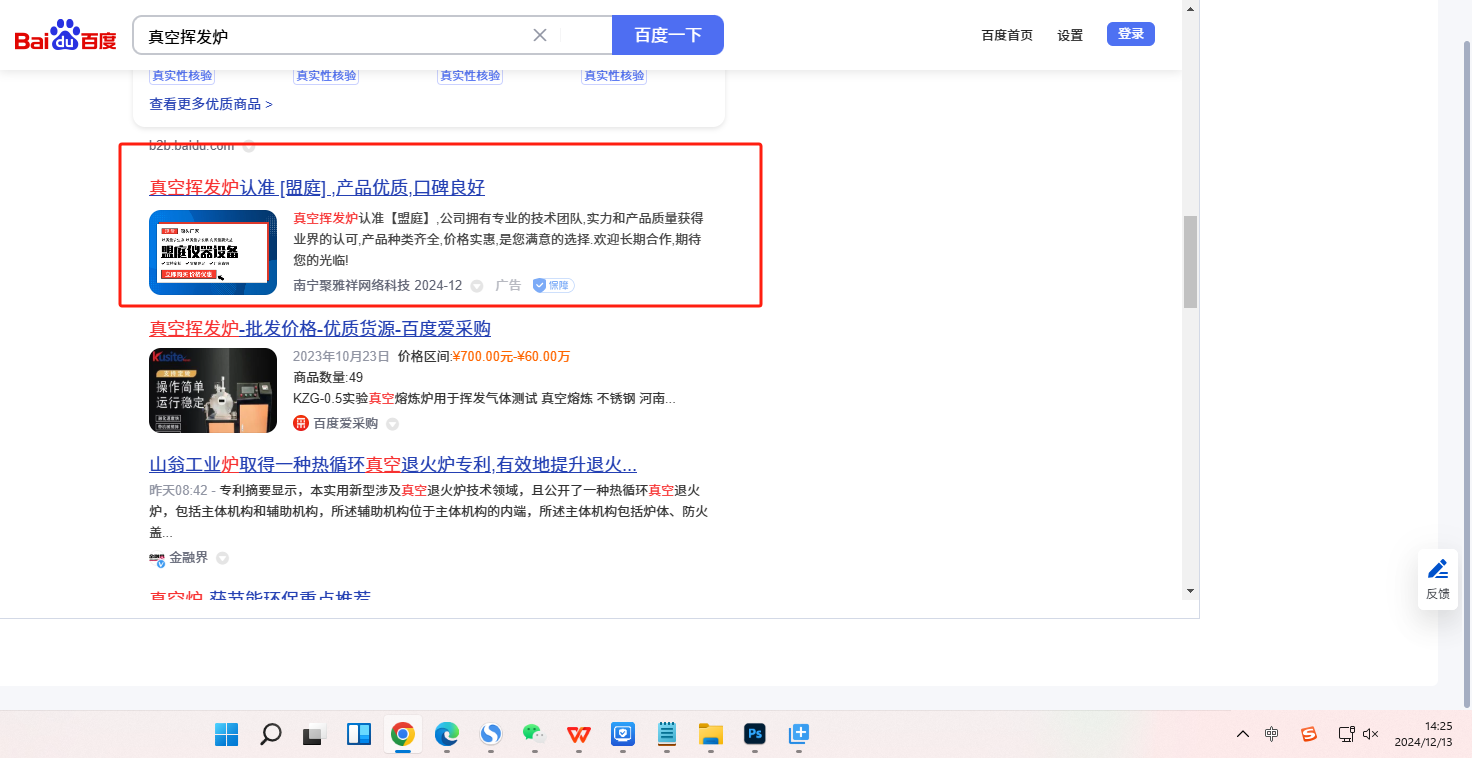This screenshot has width=1472, height=758.
Task: Launch WPS Office from the taskbar
Action: [x=579, y=735]
